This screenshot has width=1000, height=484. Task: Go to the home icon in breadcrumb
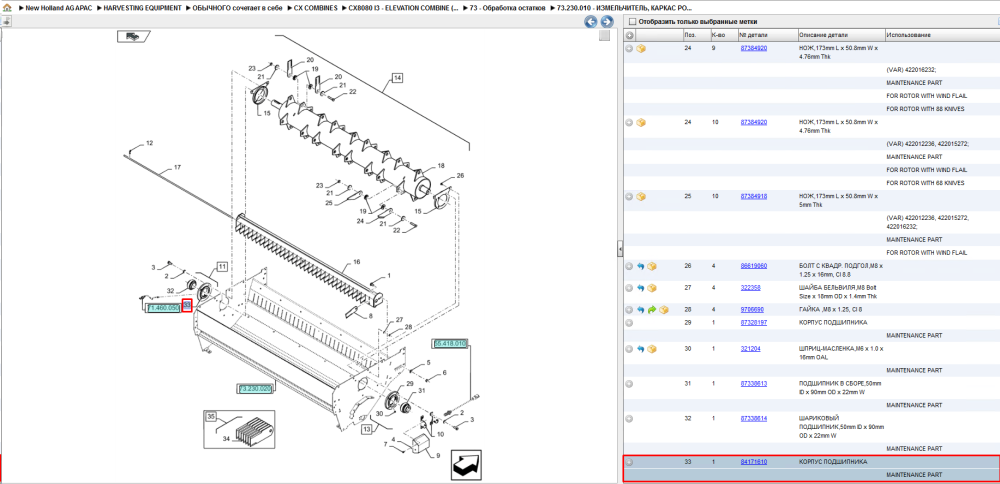click(7, 8)
